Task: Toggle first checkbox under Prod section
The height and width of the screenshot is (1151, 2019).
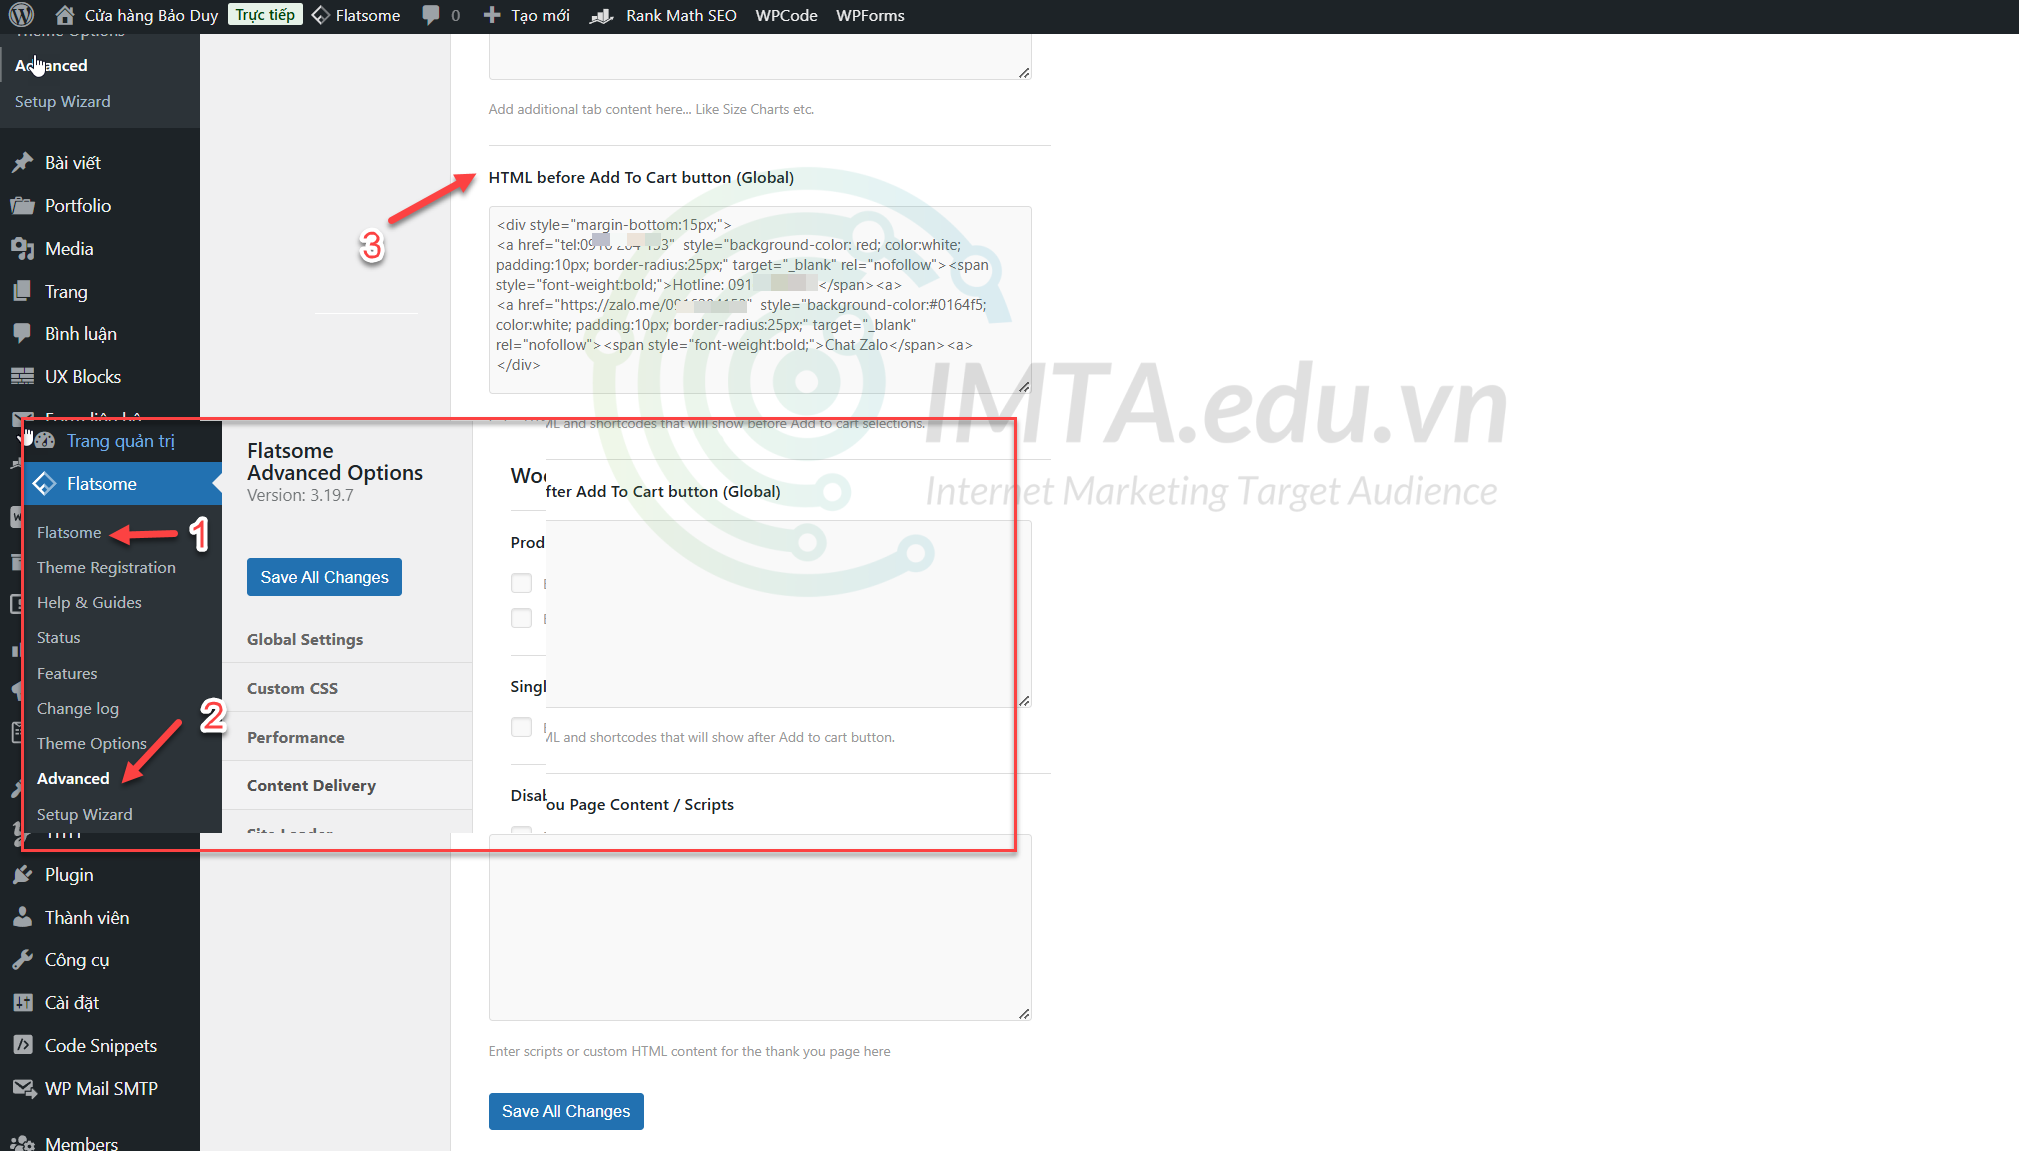Action: tap(521, 582)
